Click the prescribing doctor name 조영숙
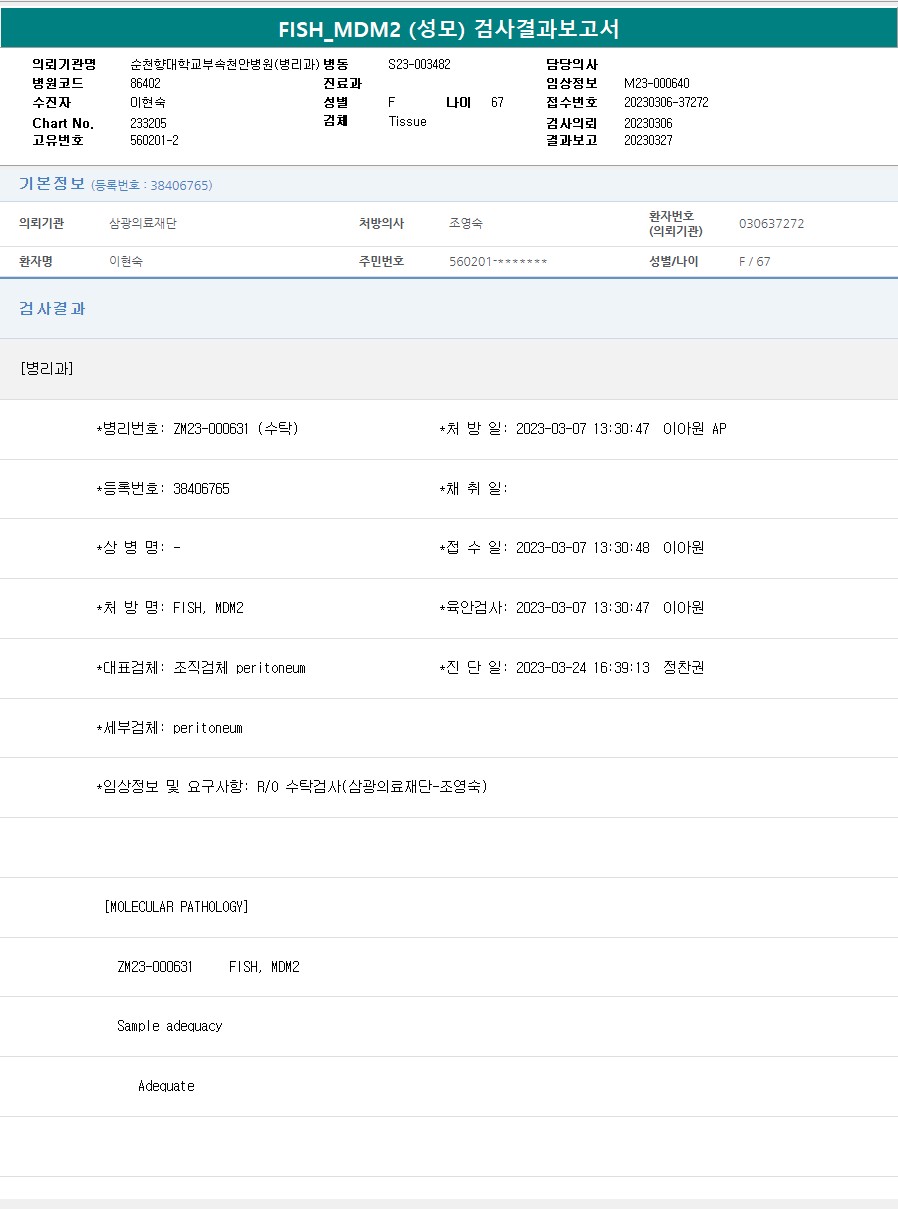898x1209 pixels. point(466,224)
